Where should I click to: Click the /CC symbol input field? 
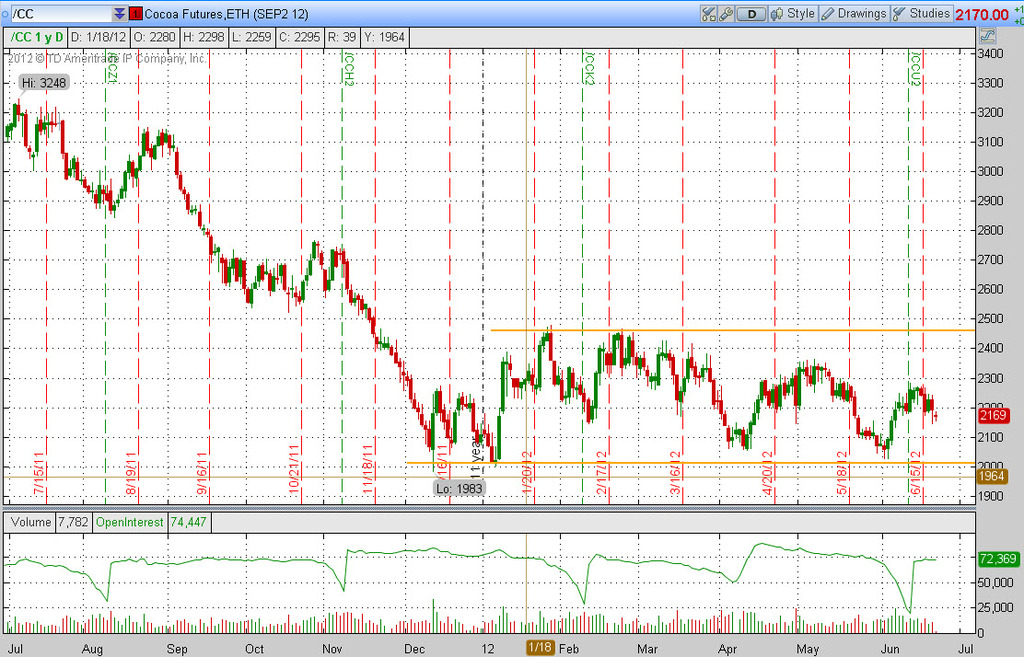pyautogui.click(x=62, y=14)
